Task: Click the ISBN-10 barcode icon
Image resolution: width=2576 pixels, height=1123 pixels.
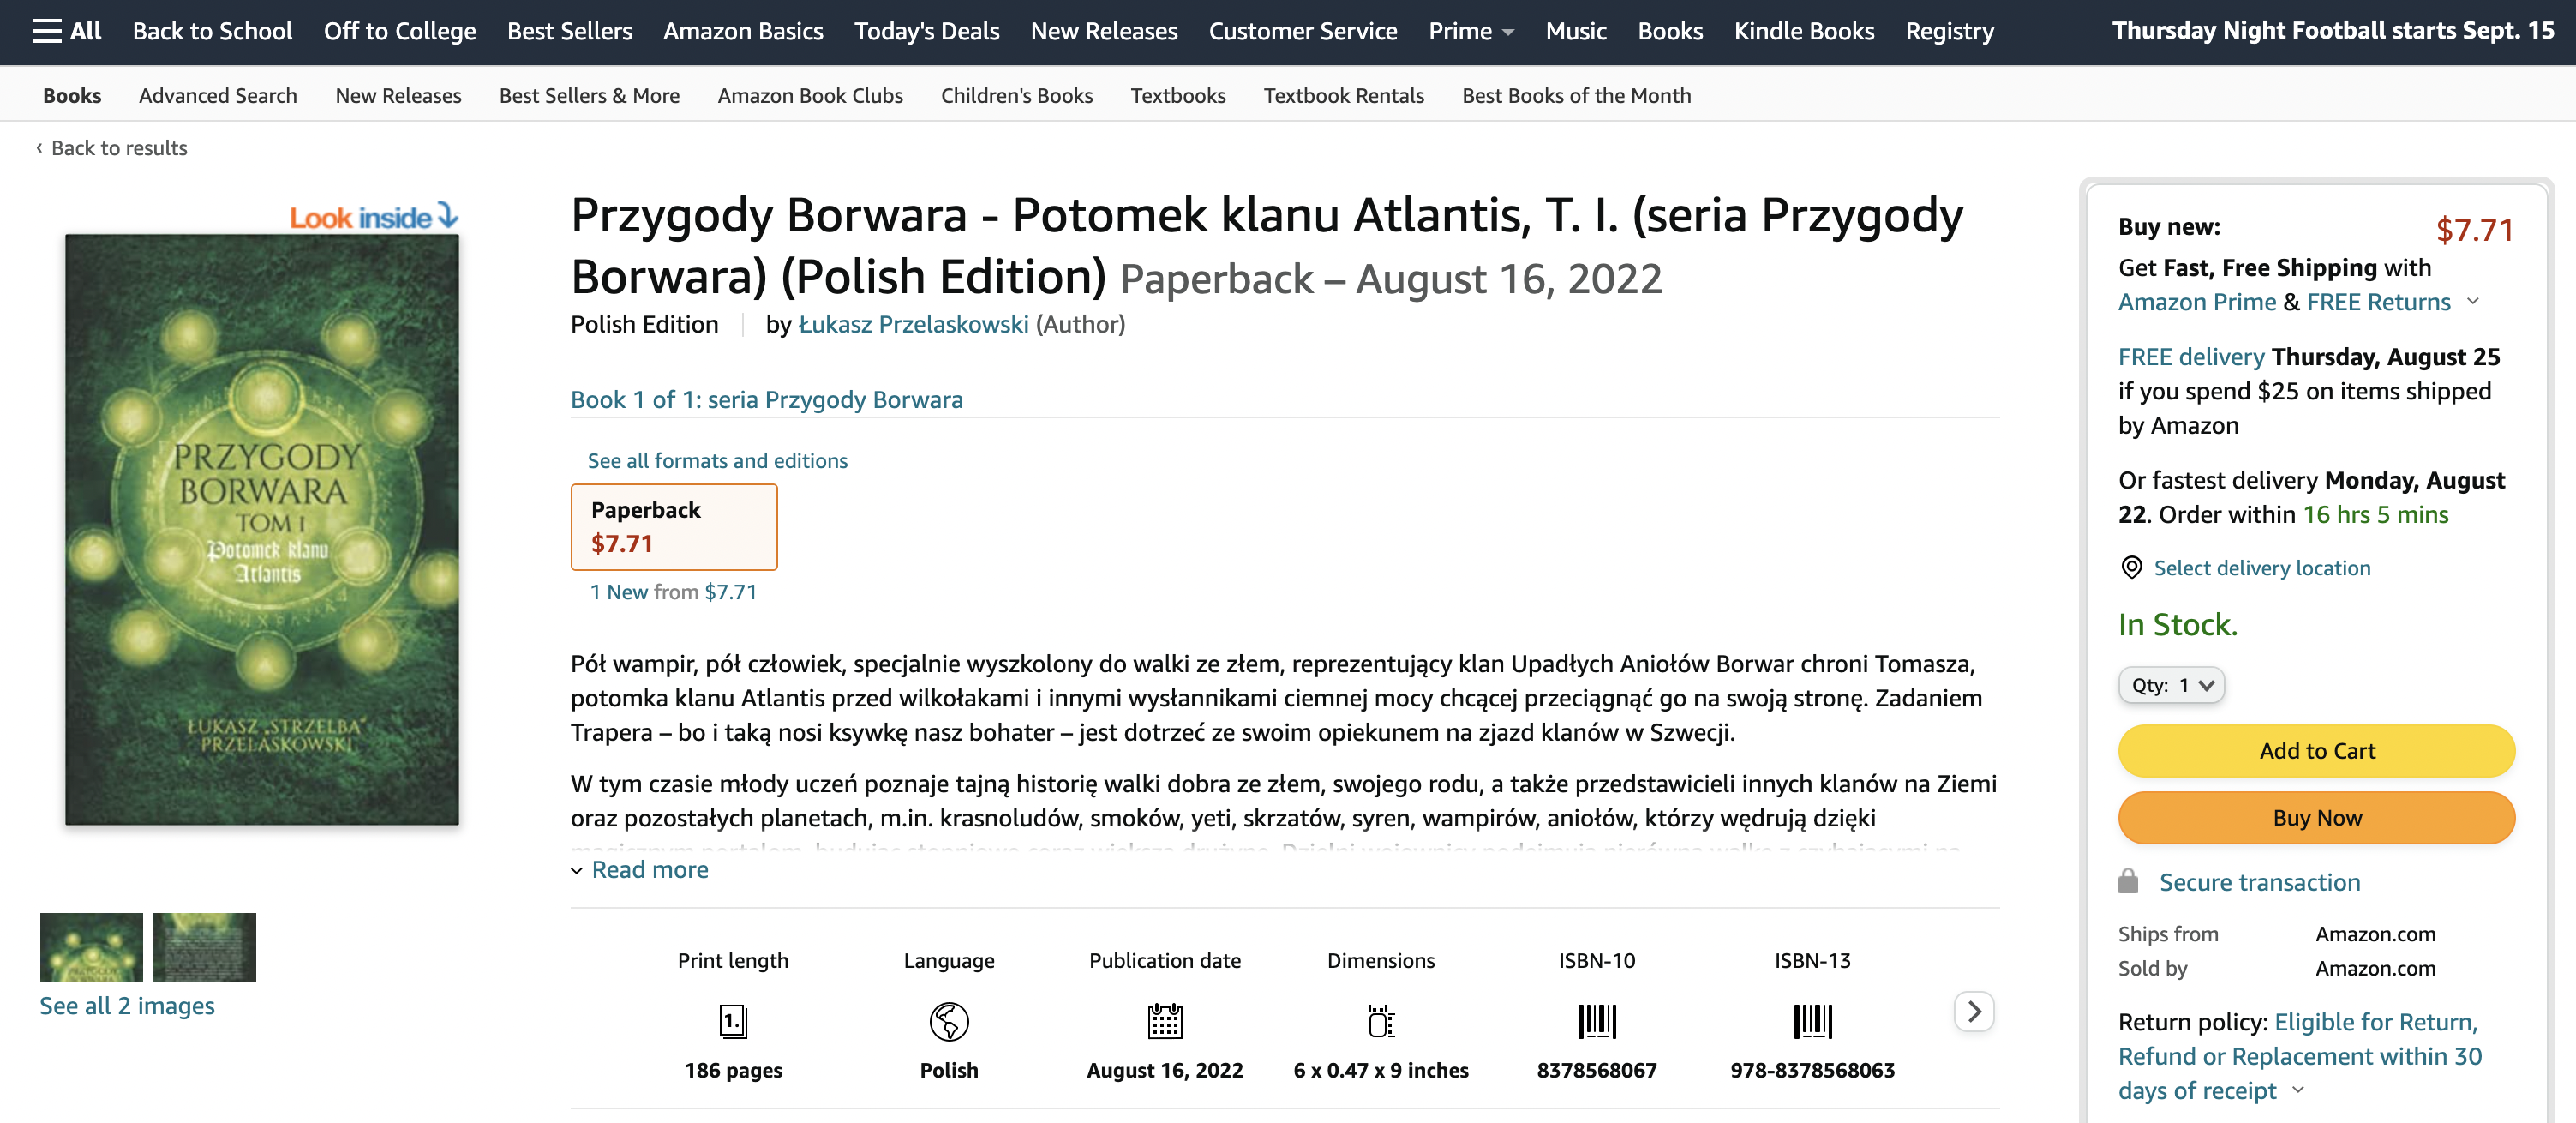Action: (x=1596, y=1021)
